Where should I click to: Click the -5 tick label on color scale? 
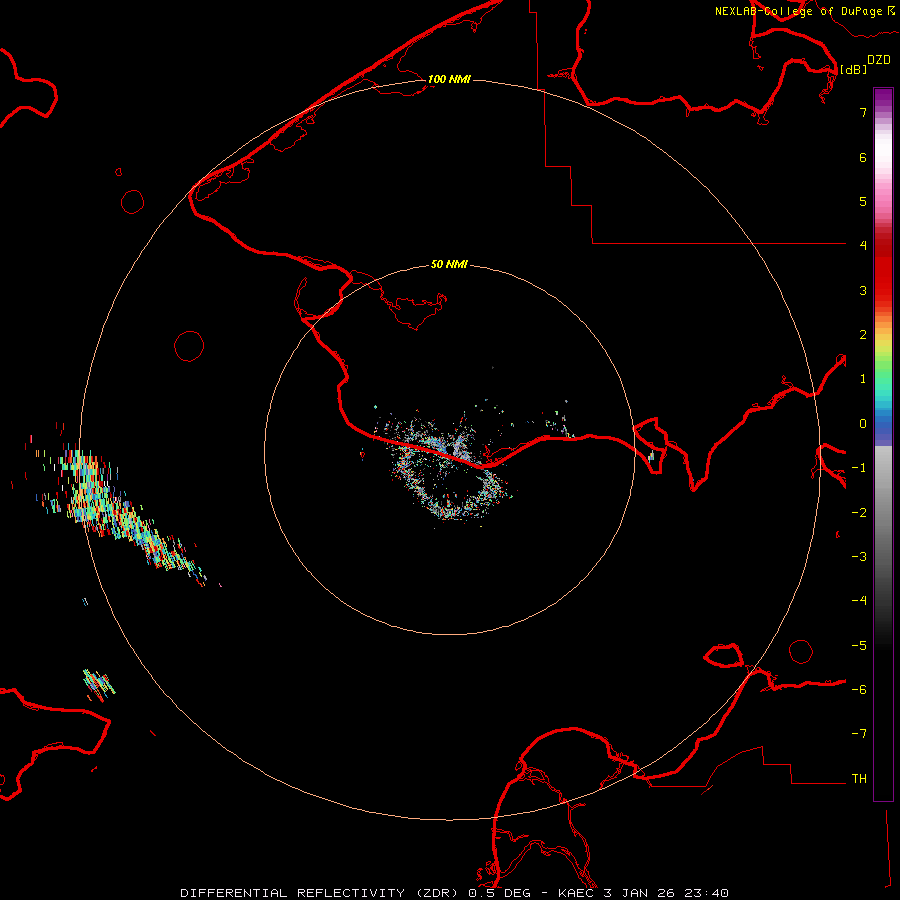(x=859, y=646)
